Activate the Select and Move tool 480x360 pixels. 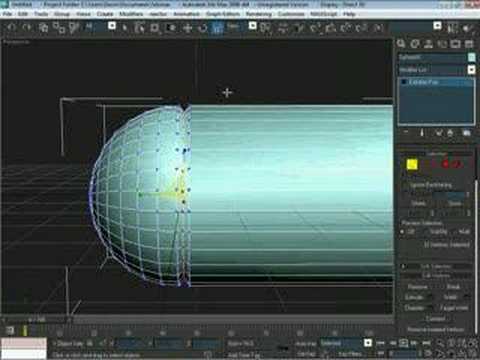[187, 28]
